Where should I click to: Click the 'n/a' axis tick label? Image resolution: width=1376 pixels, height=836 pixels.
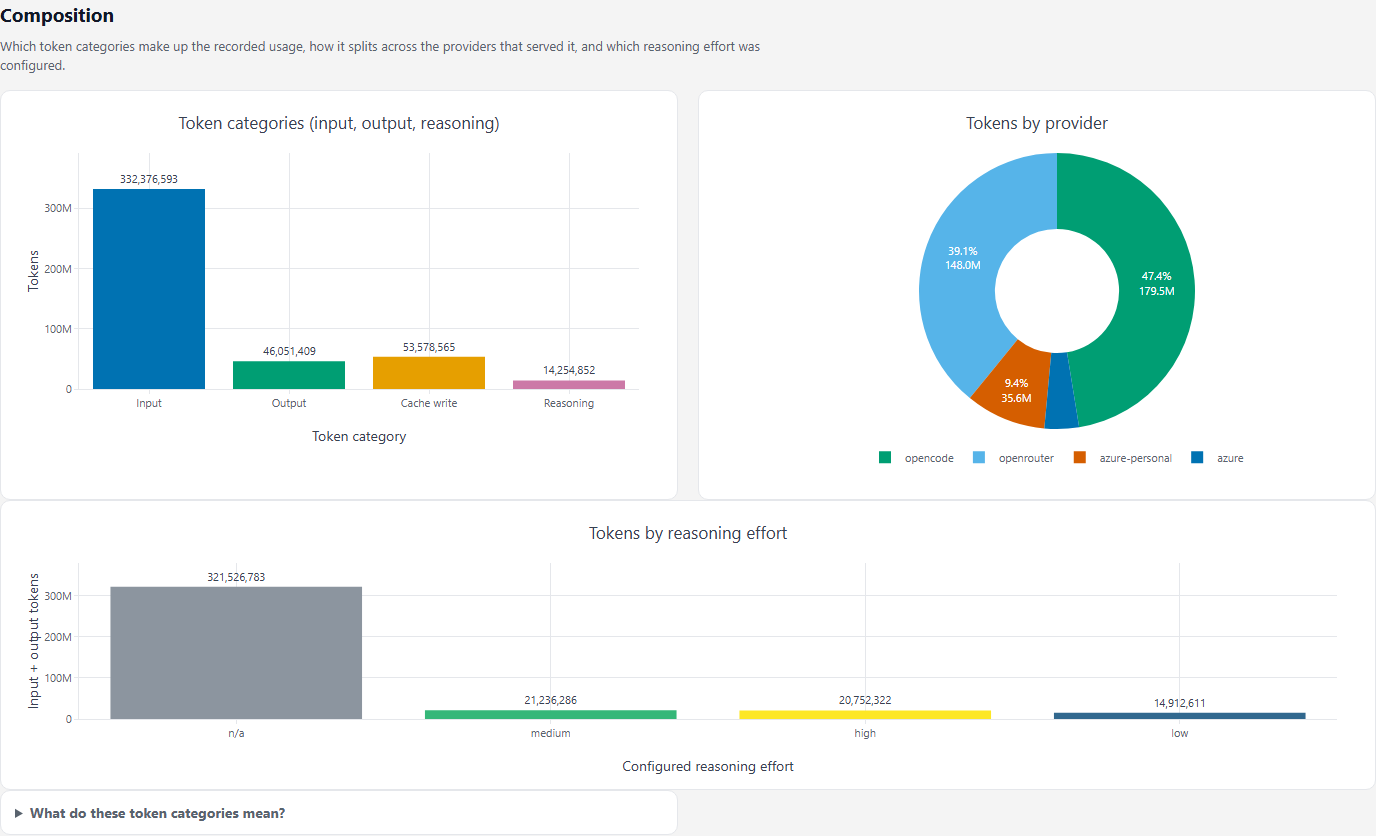(x=236, y=733)
